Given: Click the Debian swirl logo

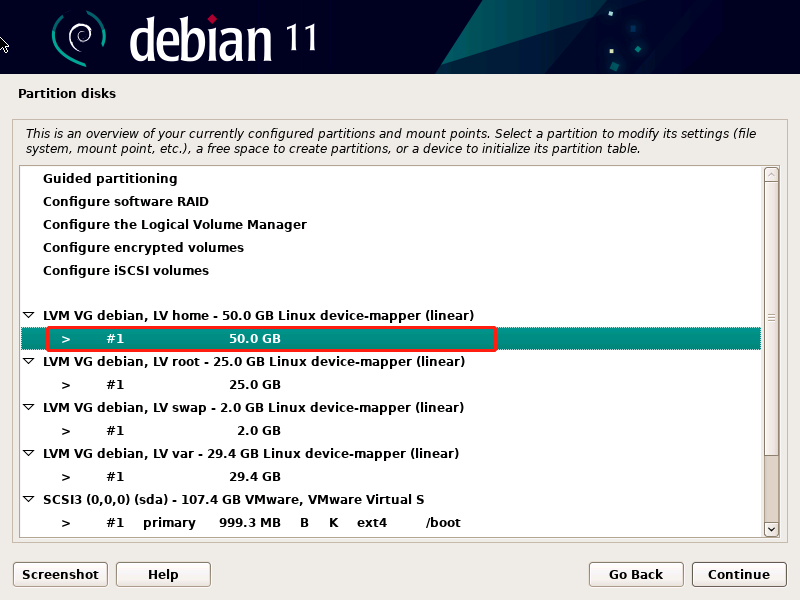Looking at the screenshot, I should click(x=79, y=38).
